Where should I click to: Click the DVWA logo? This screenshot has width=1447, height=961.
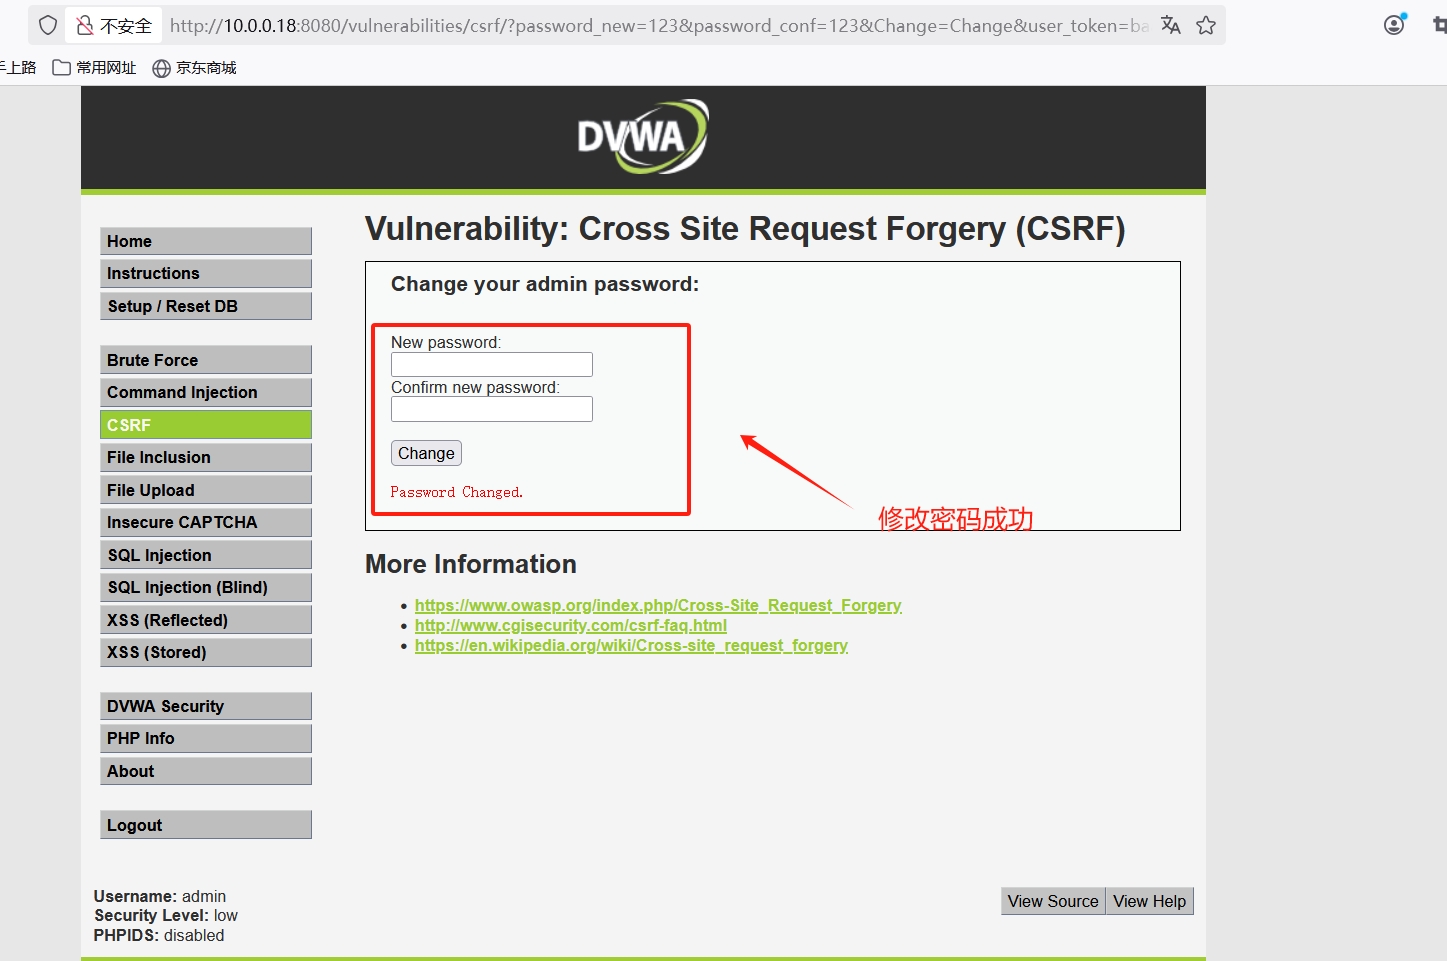coord(643,136)
